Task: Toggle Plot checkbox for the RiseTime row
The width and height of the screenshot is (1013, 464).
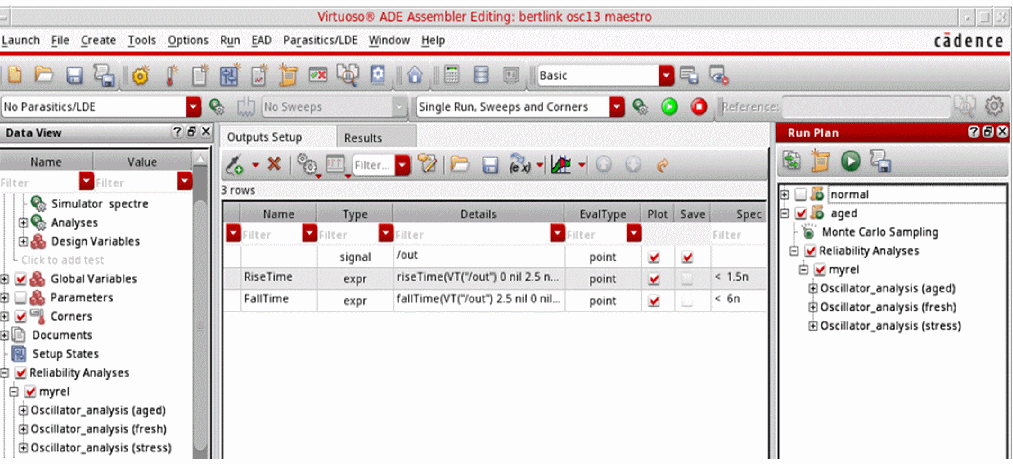Action: click(x=654, y=279)
